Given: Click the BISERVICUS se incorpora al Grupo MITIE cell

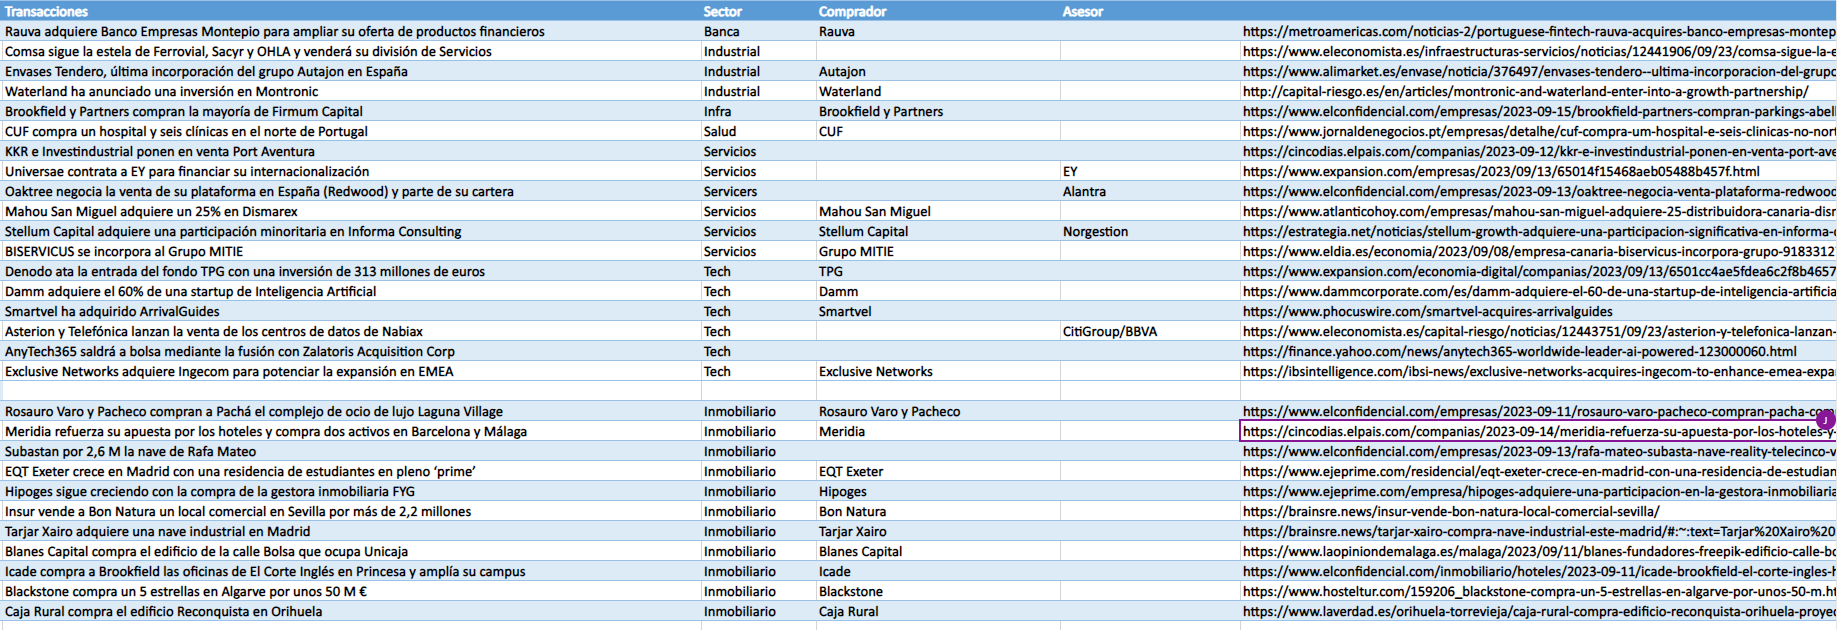Looking at the screenshot, I should click(350, 251).
